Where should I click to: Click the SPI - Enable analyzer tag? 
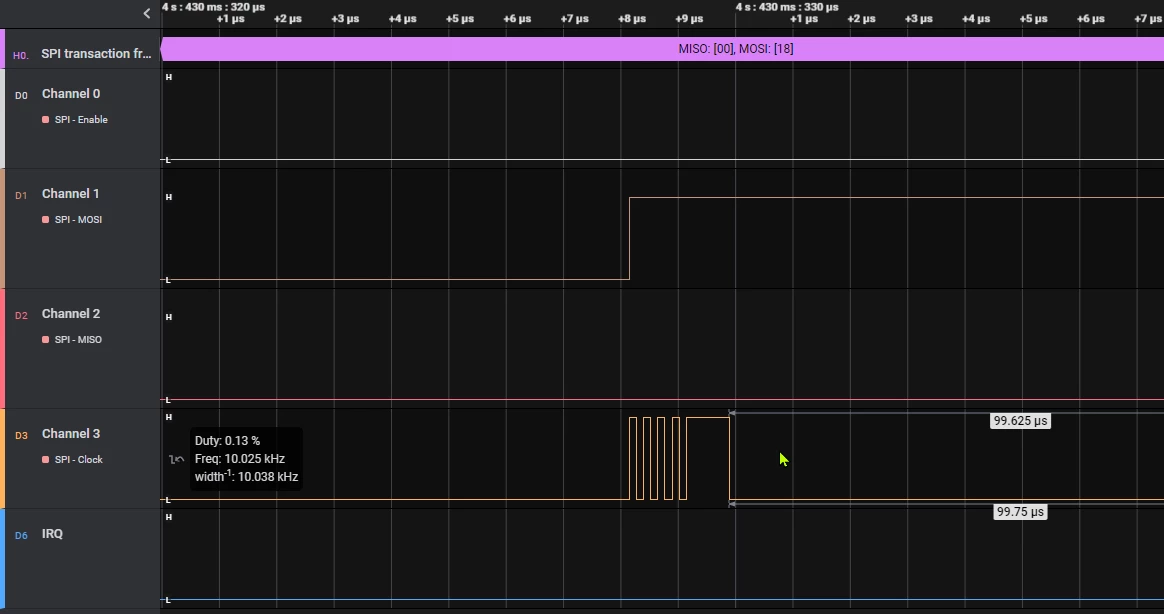(x=81, y=120)
